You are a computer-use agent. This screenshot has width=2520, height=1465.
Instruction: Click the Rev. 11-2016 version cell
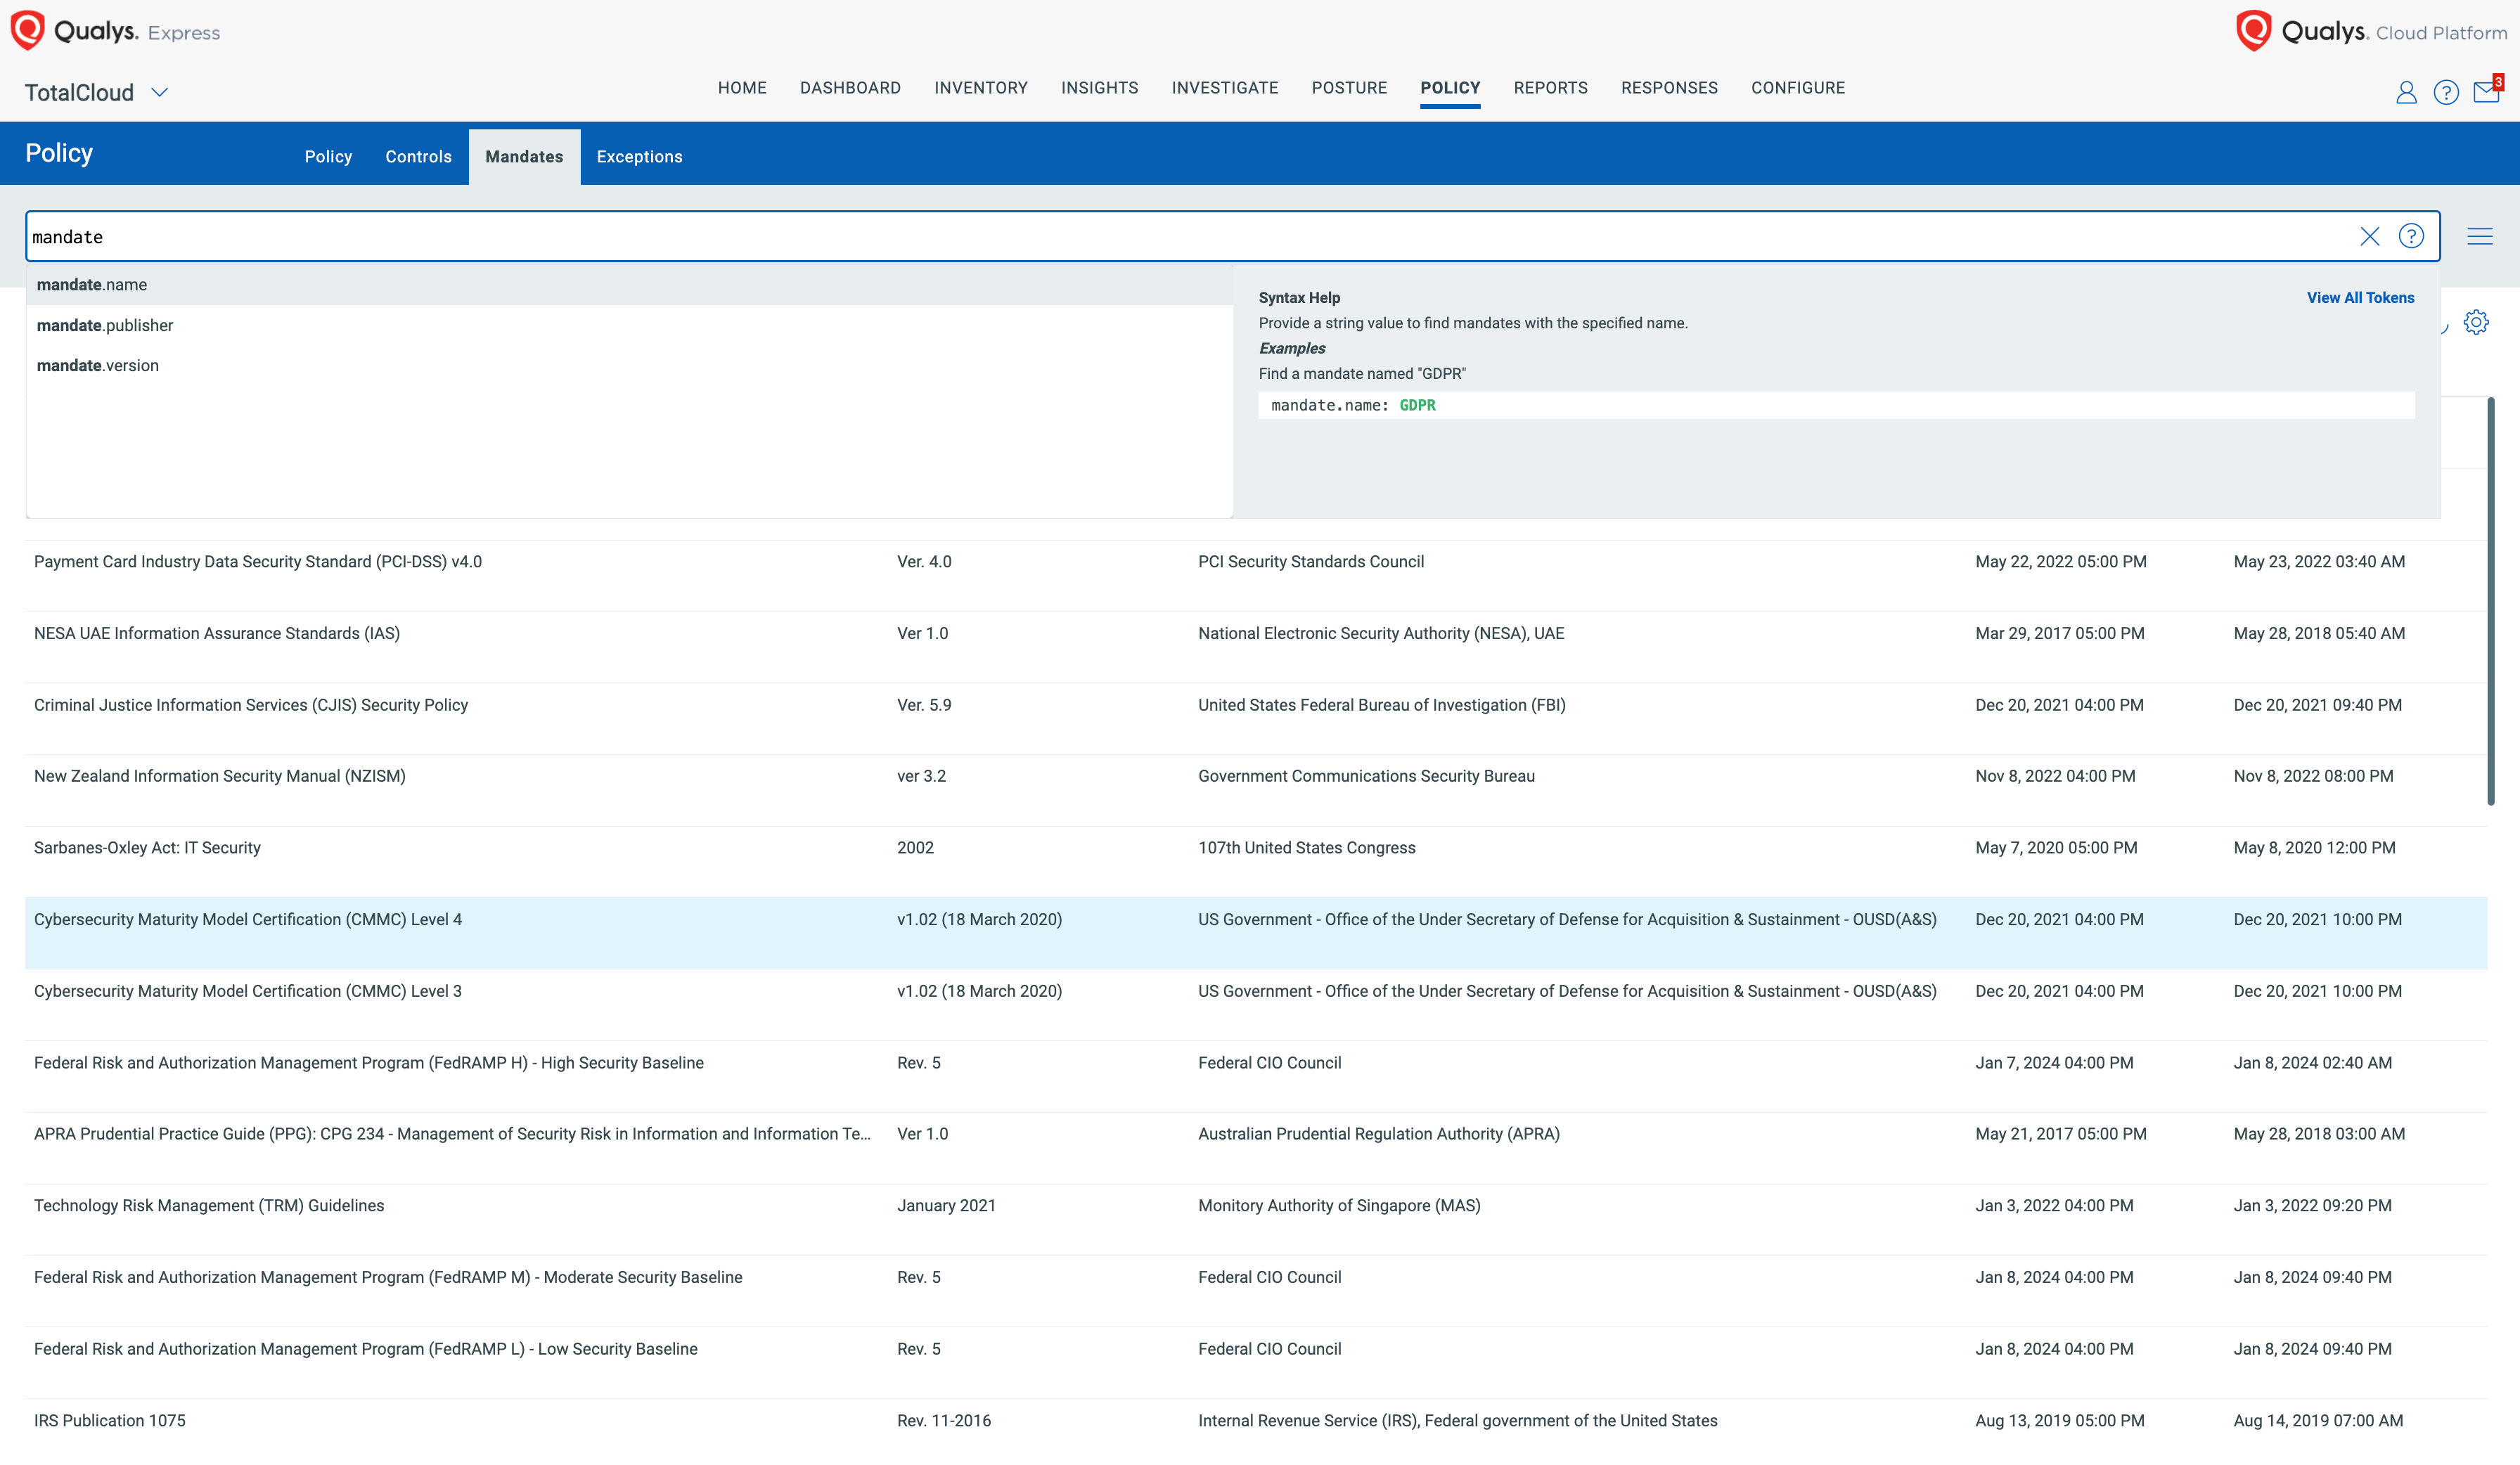tap(944, 1421)
